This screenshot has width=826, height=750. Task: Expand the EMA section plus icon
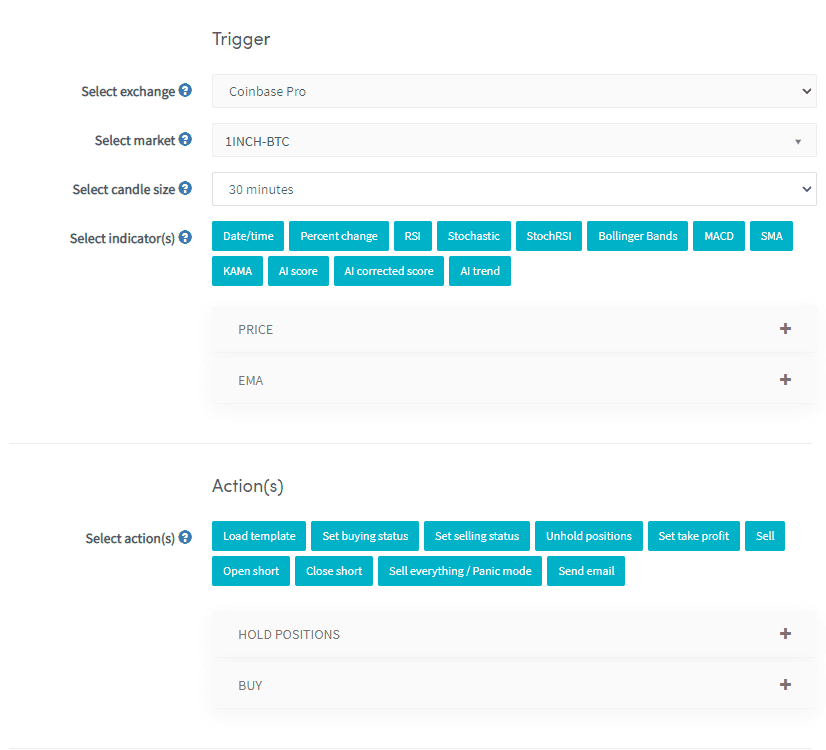[785, 380]
